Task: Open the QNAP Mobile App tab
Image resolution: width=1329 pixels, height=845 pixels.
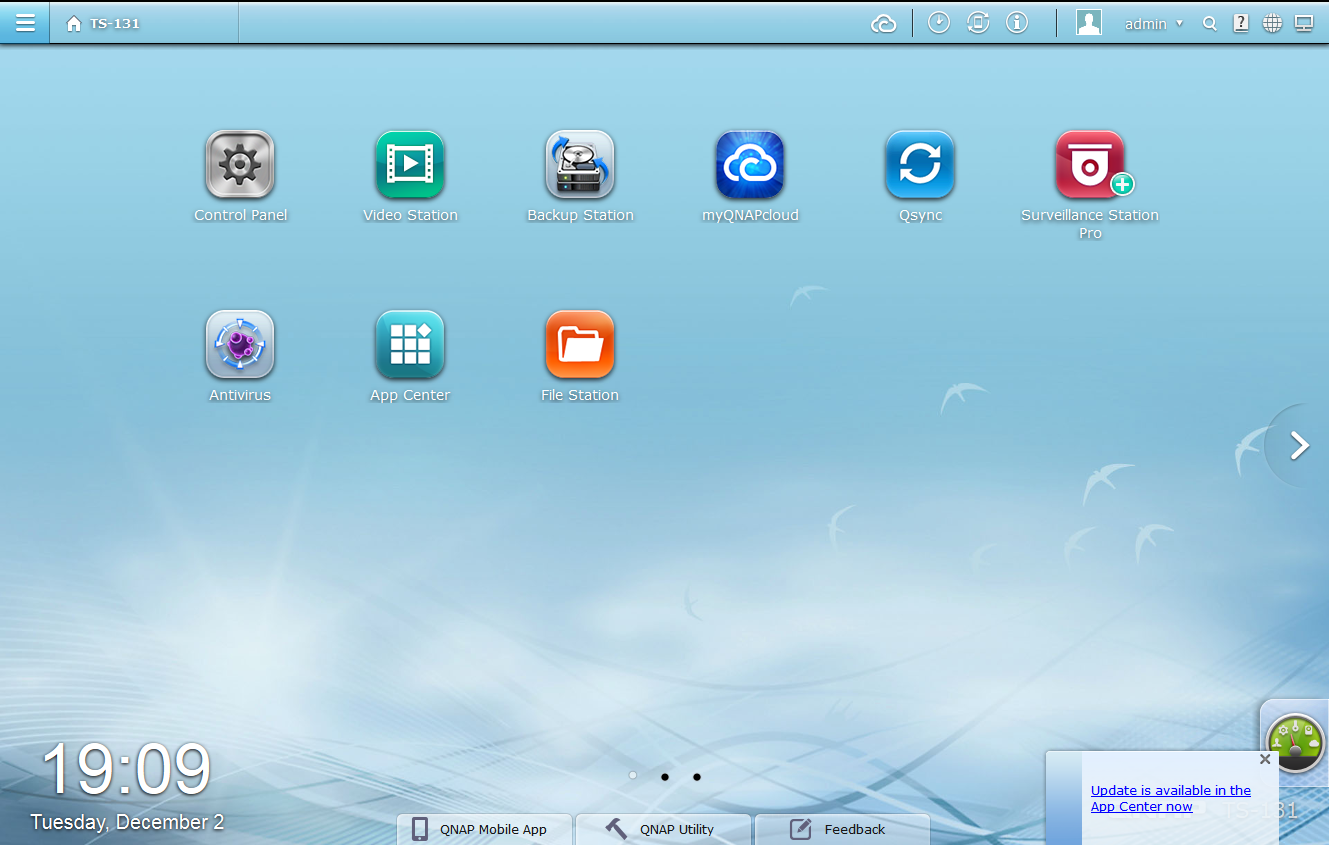Action: tap(485, 829)
